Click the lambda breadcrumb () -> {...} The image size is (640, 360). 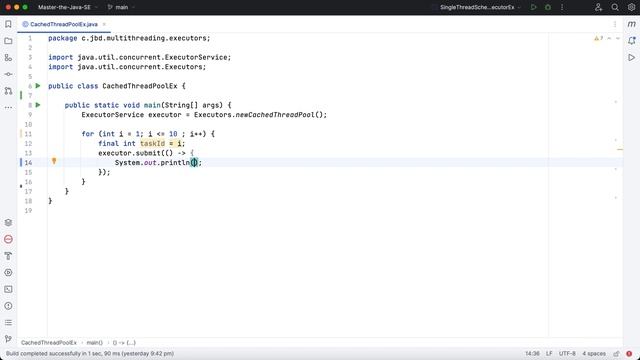pyautogui.click(x=124, y=342)
